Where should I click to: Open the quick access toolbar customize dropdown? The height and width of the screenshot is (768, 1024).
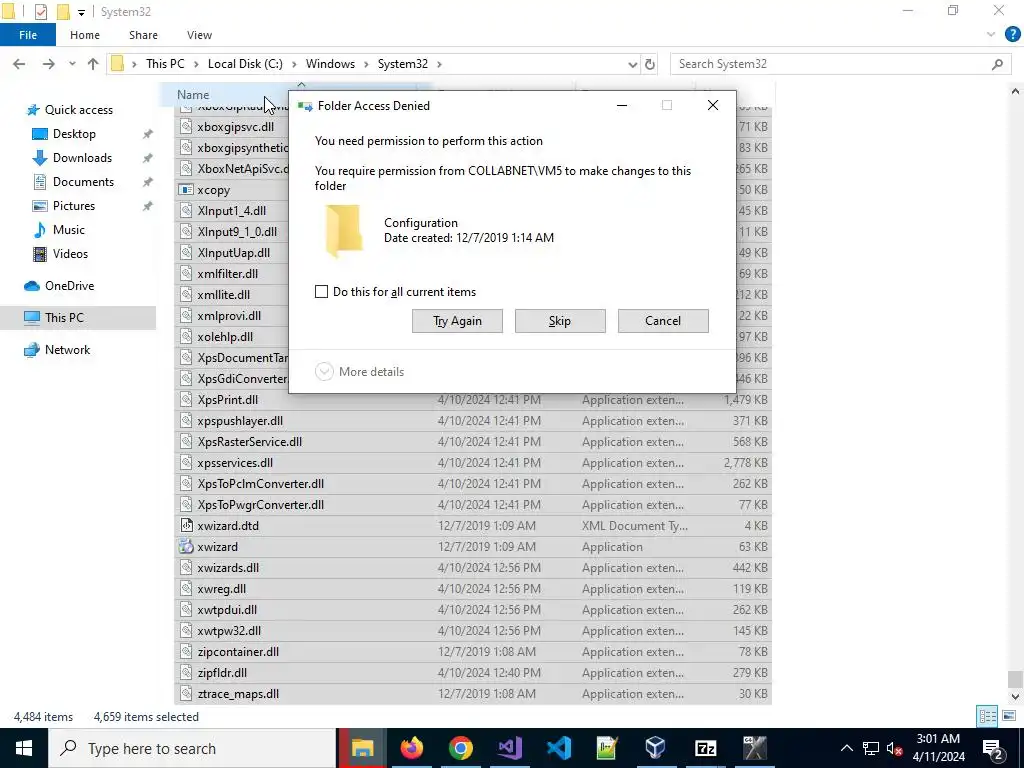click(x=81, y=12)
